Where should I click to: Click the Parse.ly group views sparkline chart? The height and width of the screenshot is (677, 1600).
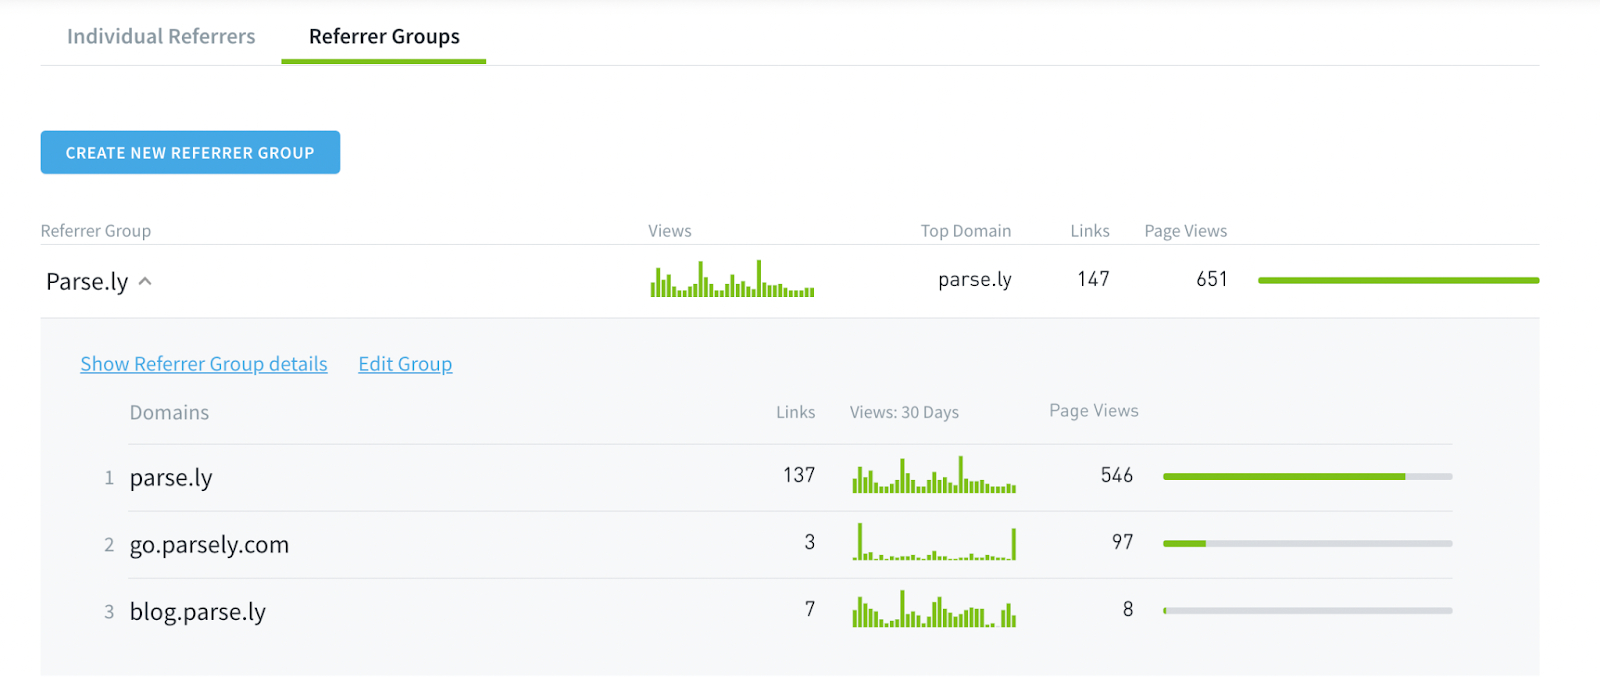coord(732,279)
